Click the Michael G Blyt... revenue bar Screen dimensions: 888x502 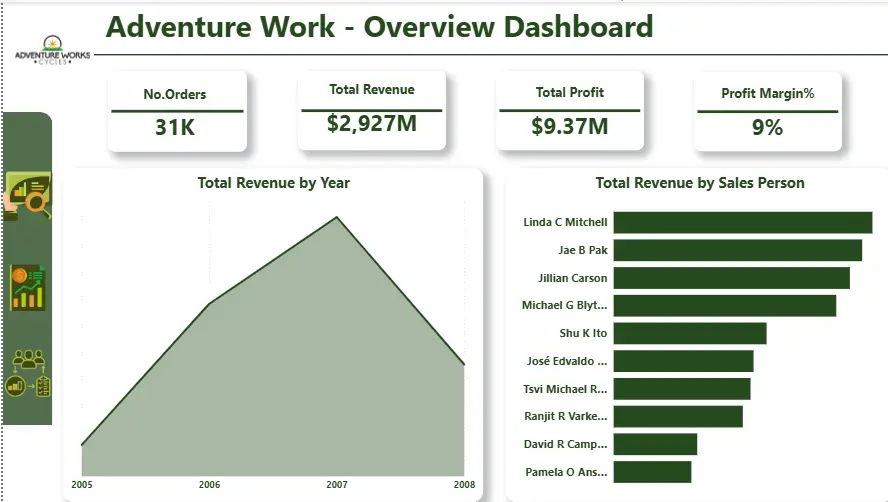tap(725, 306)
